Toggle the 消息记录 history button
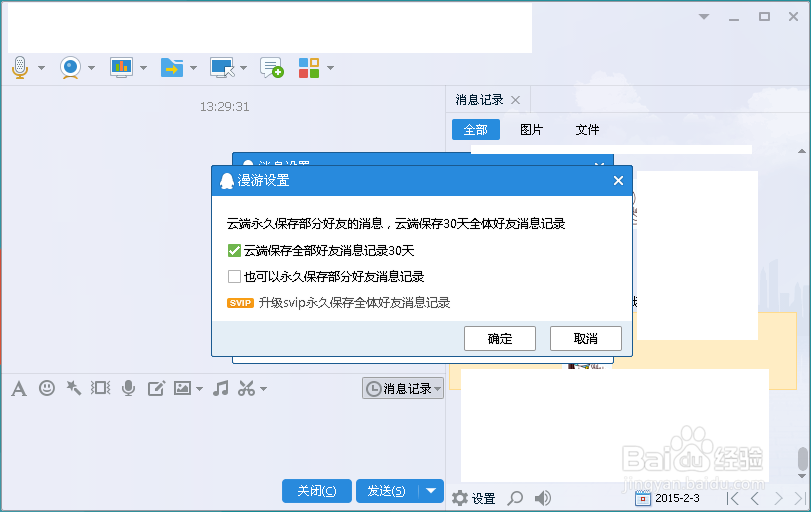 coord(403,388)
